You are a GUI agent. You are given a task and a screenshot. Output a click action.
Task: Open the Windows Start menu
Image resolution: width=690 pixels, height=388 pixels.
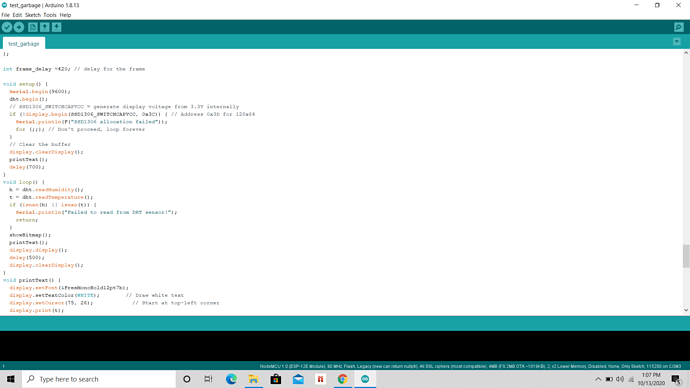pos(11,379)
